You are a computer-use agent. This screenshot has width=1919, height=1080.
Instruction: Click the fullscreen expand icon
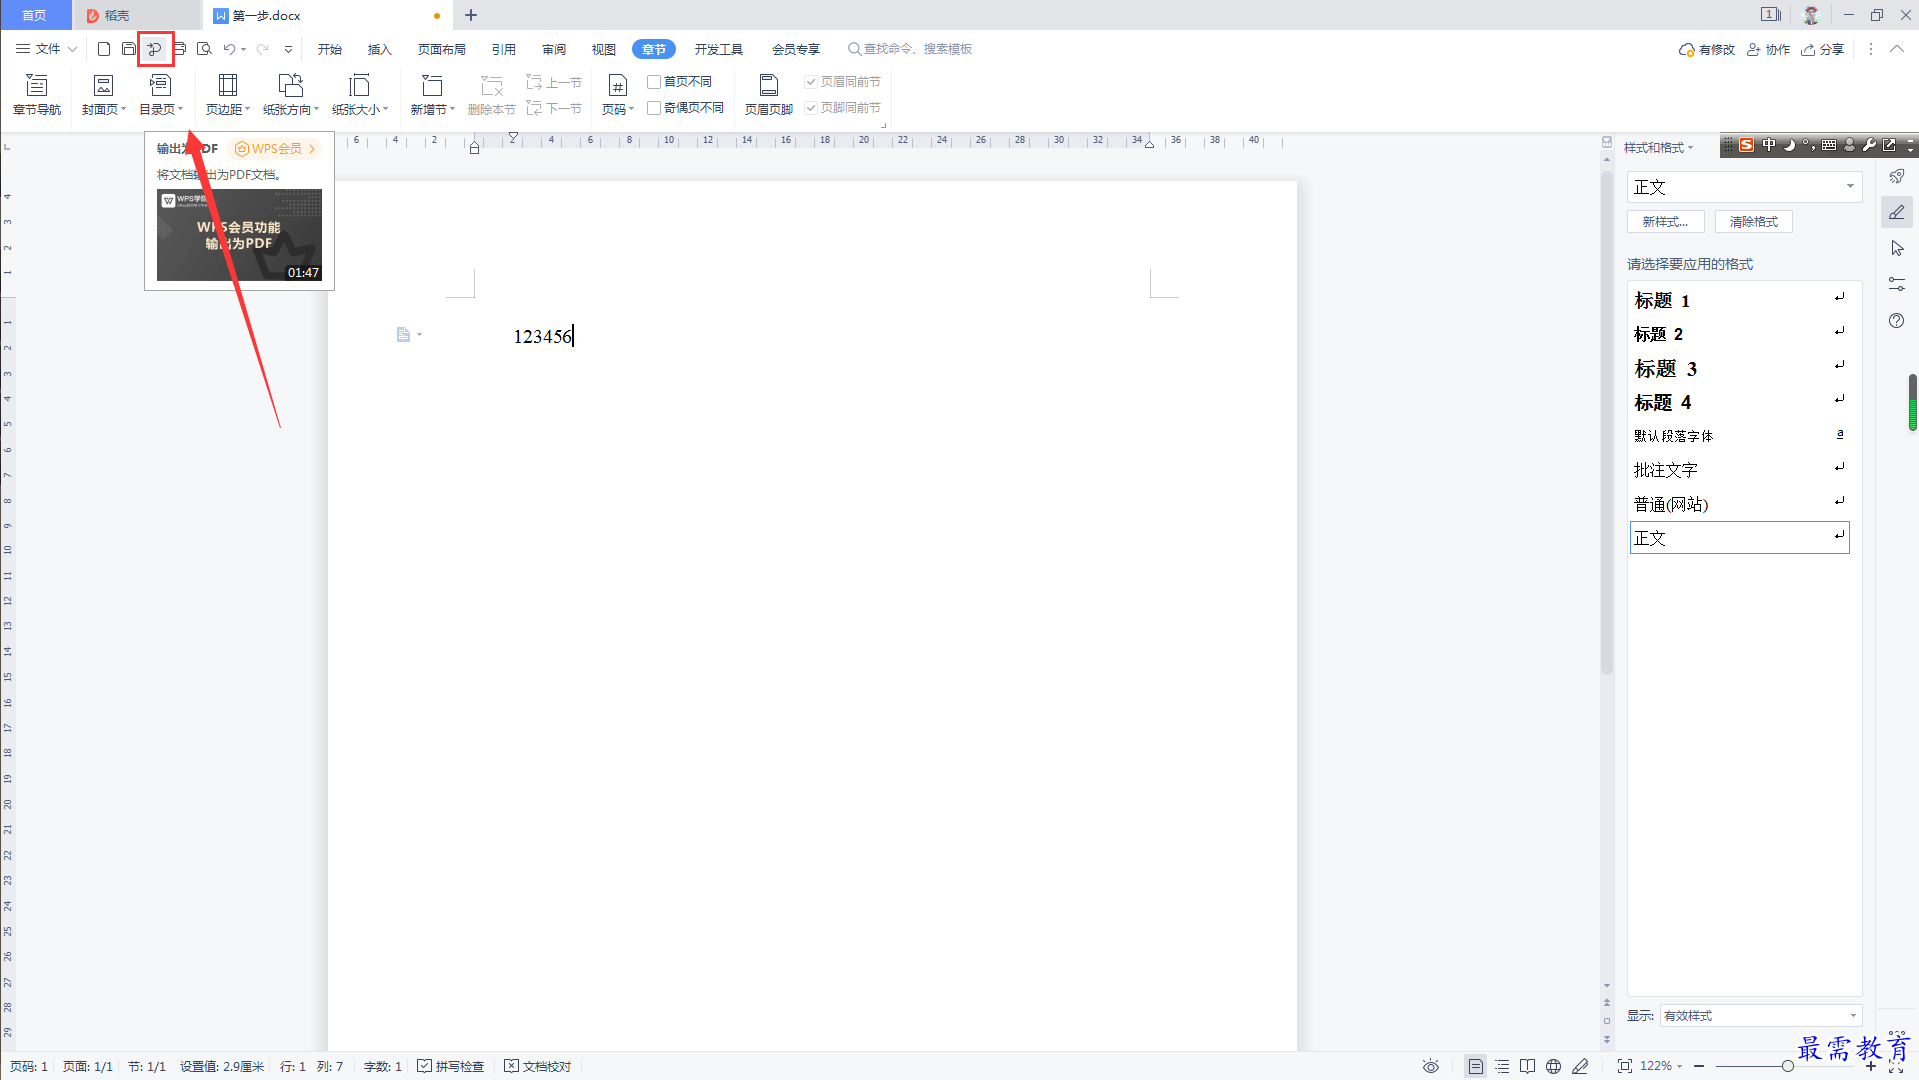1896,1066
